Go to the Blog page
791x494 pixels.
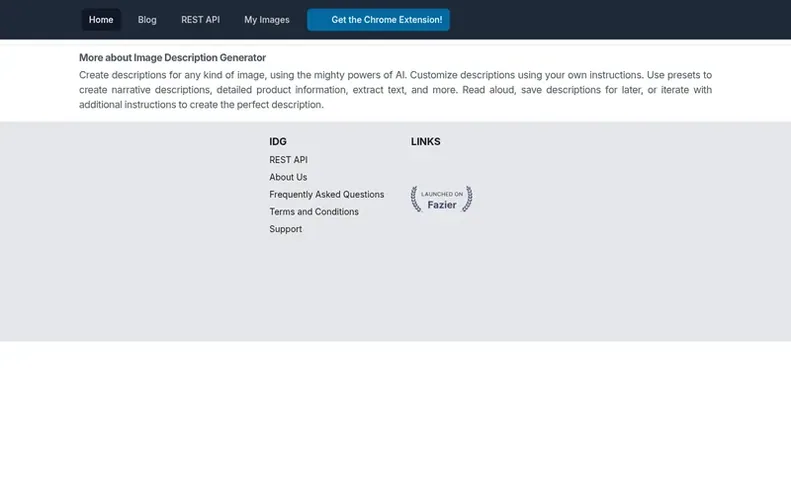pyautogui.click(x=147, y=20)
